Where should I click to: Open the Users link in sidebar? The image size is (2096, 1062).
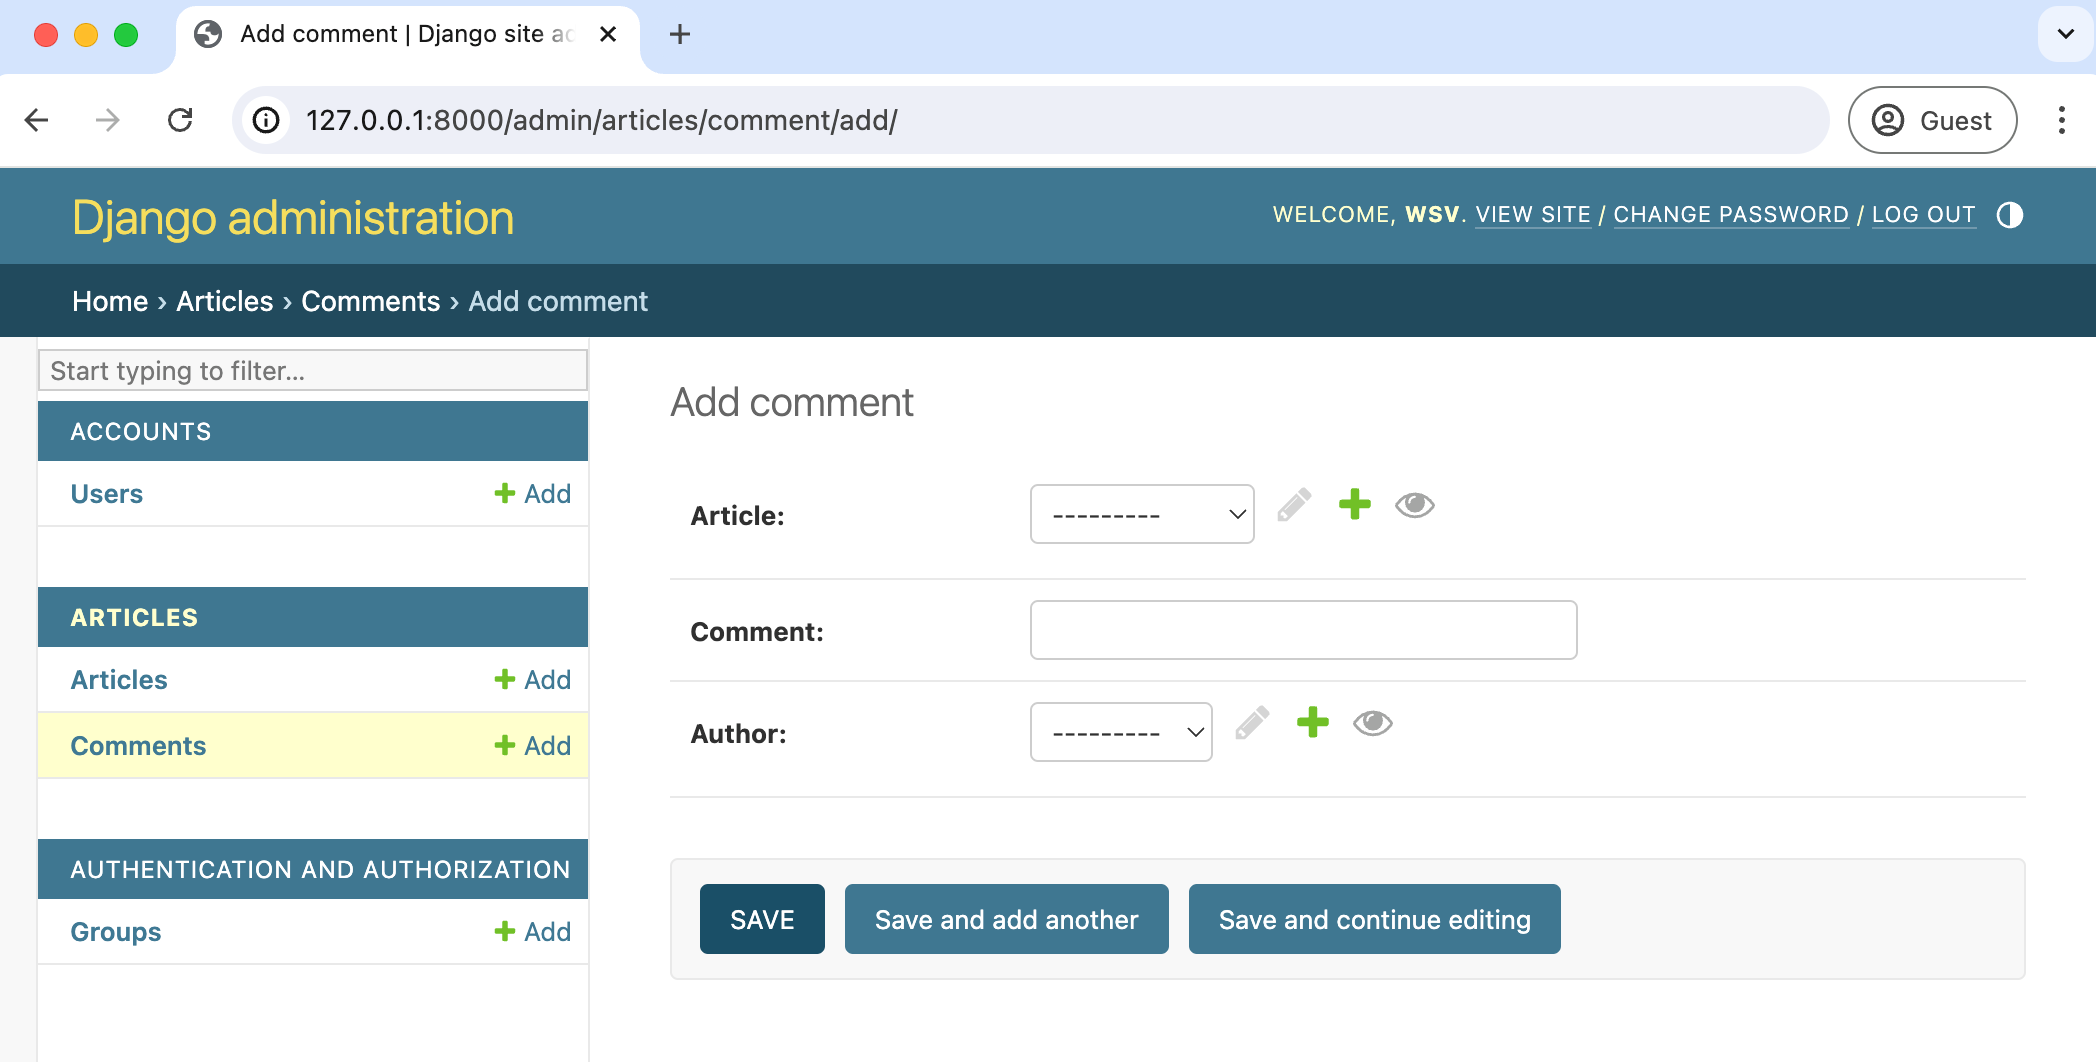coord(107,494)
